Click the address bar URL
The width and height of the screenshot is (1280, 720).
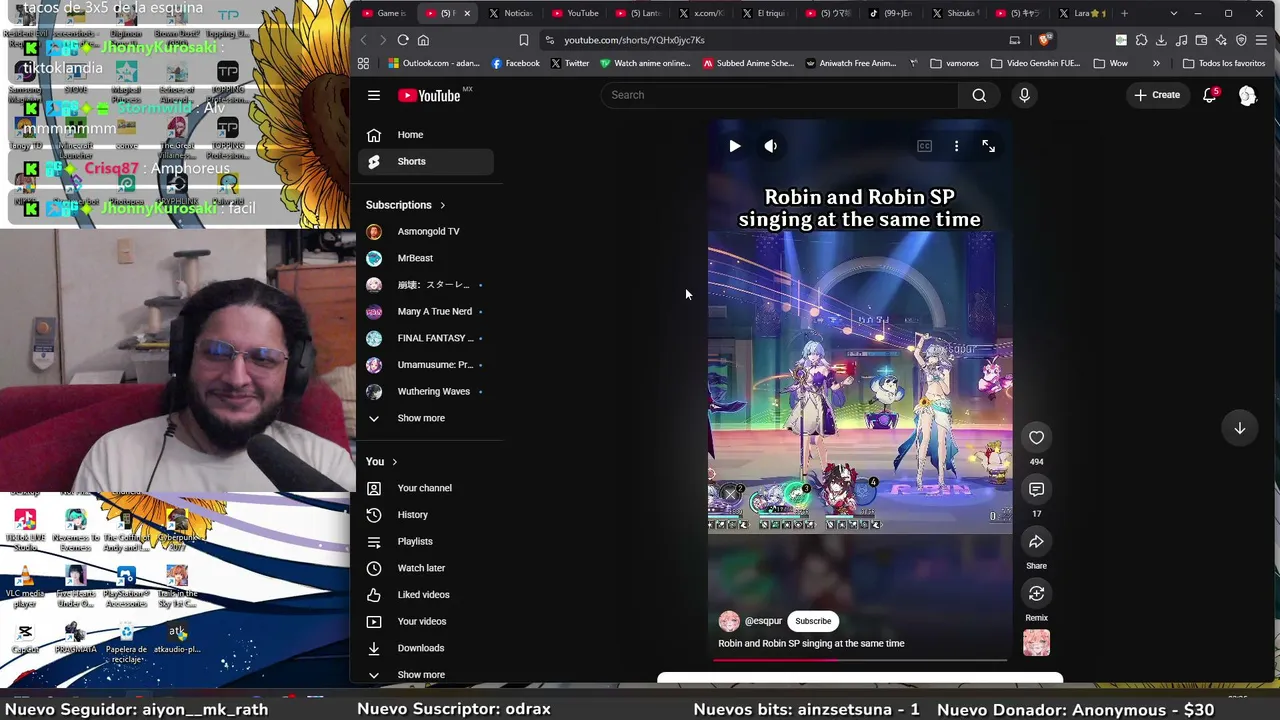click(x=634, y=40)
